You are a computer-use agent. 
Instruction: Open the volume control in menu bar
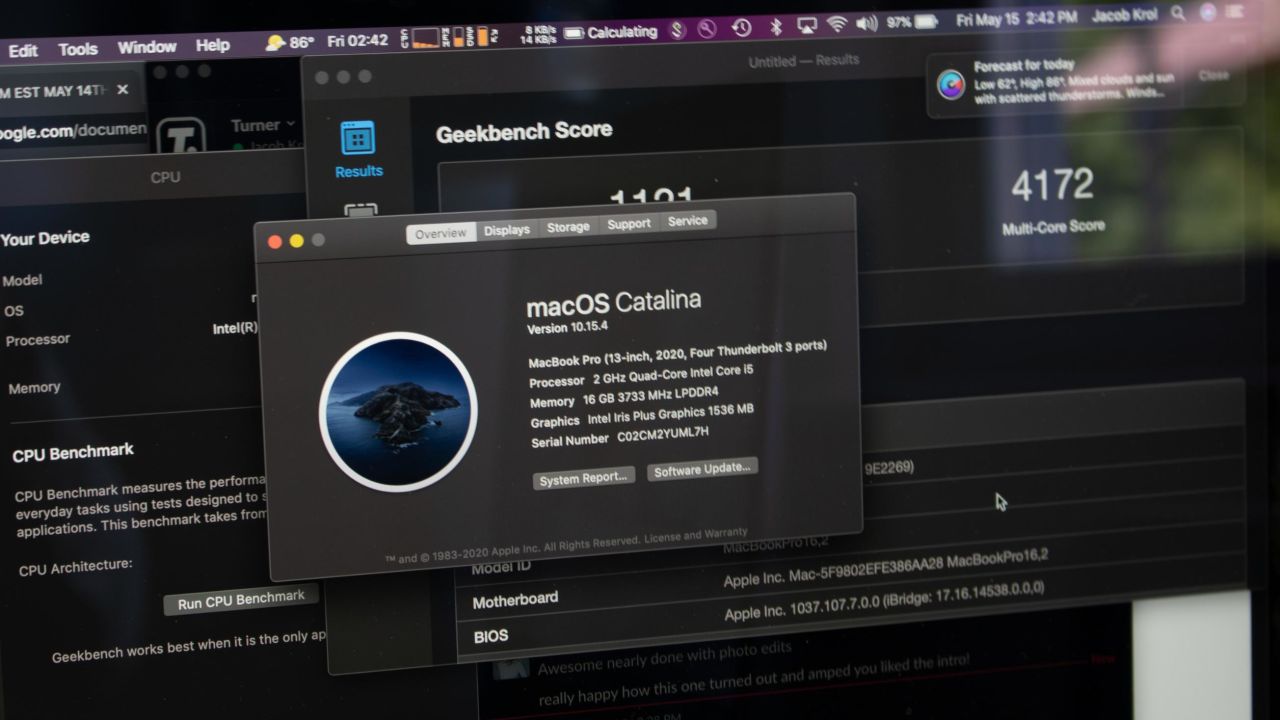[866, 23]
